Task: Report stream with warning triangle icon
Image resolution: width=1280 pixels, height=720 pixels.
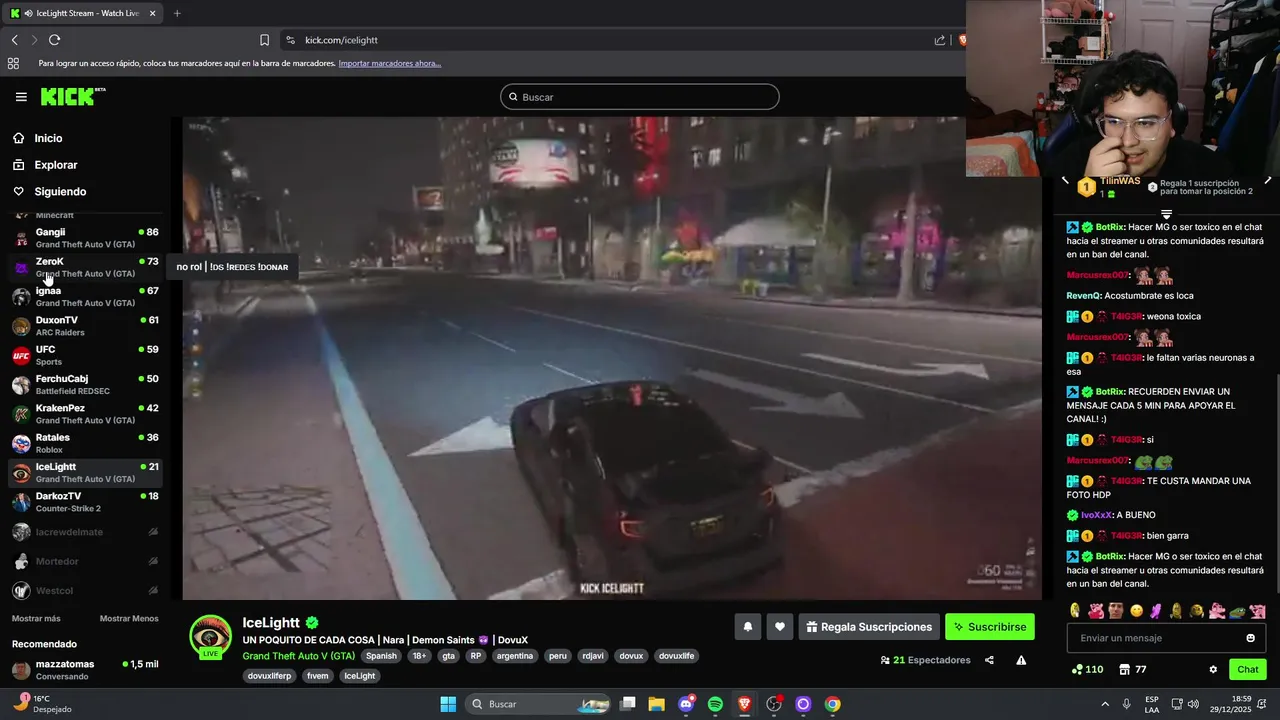Action: (1021, 660)
